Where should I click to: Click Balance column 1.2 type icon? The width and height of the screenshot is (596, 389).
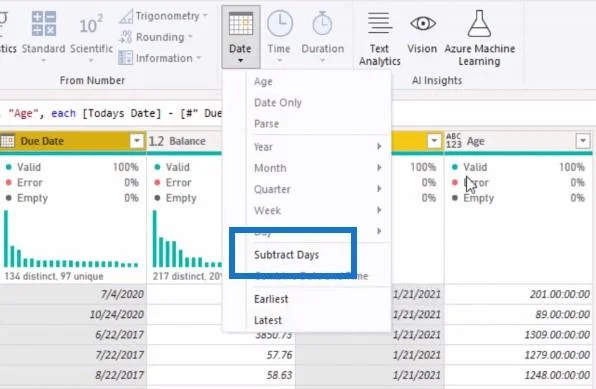point(156,141)
